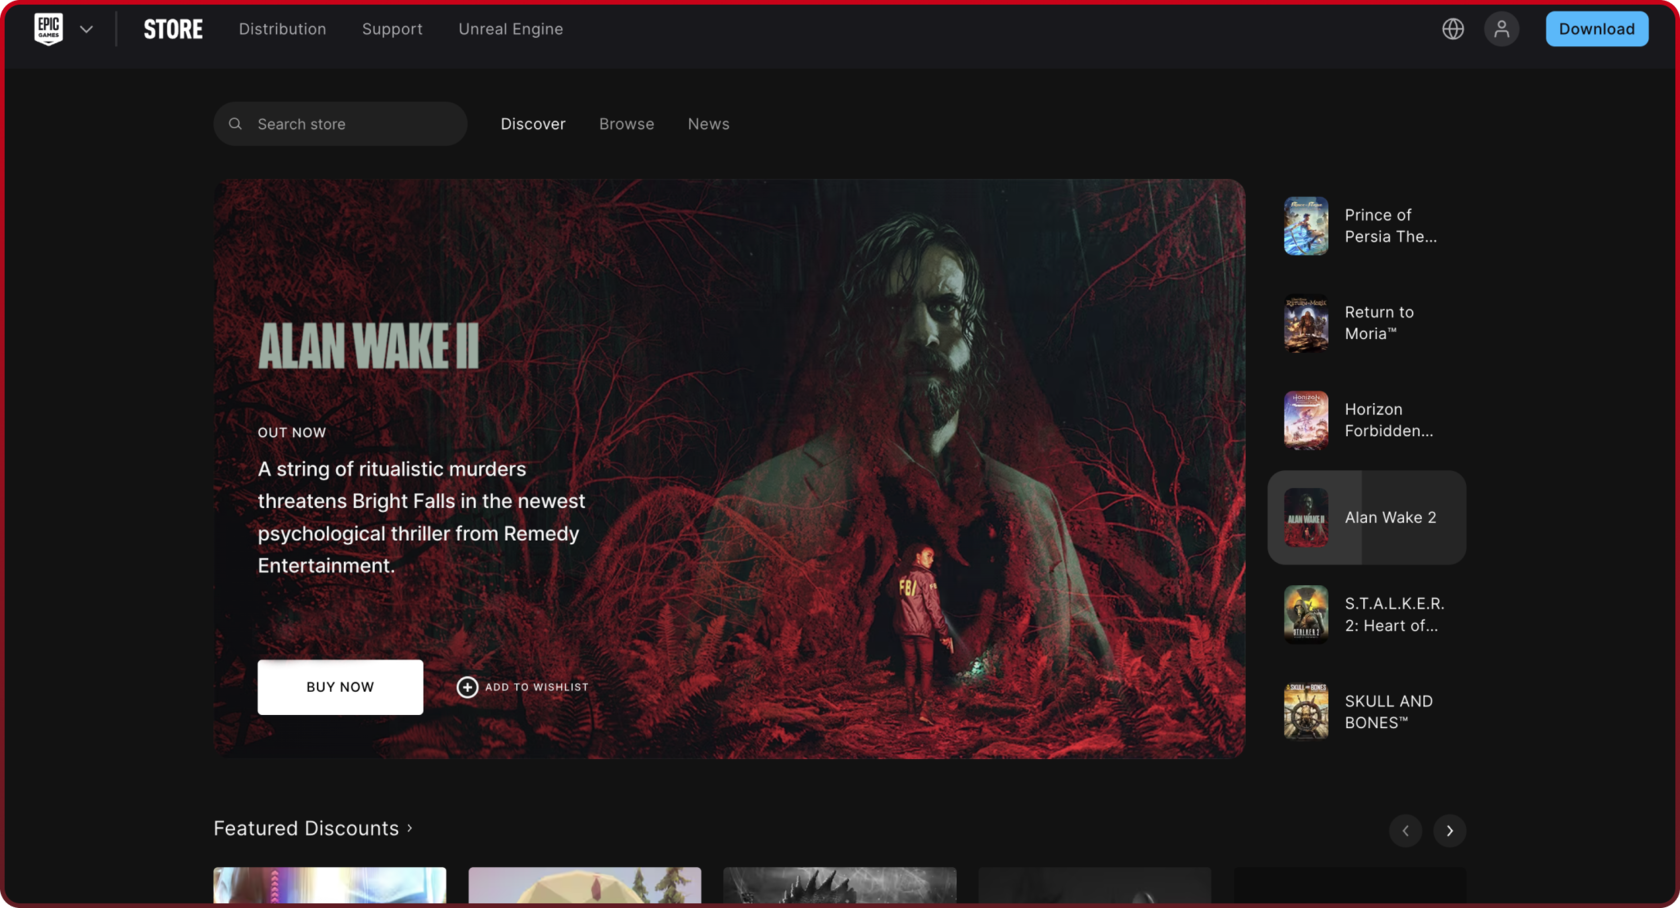Pick Skull and Bones cover icon
This screenshot has height=908, width=1680.
coord(1306,711)
